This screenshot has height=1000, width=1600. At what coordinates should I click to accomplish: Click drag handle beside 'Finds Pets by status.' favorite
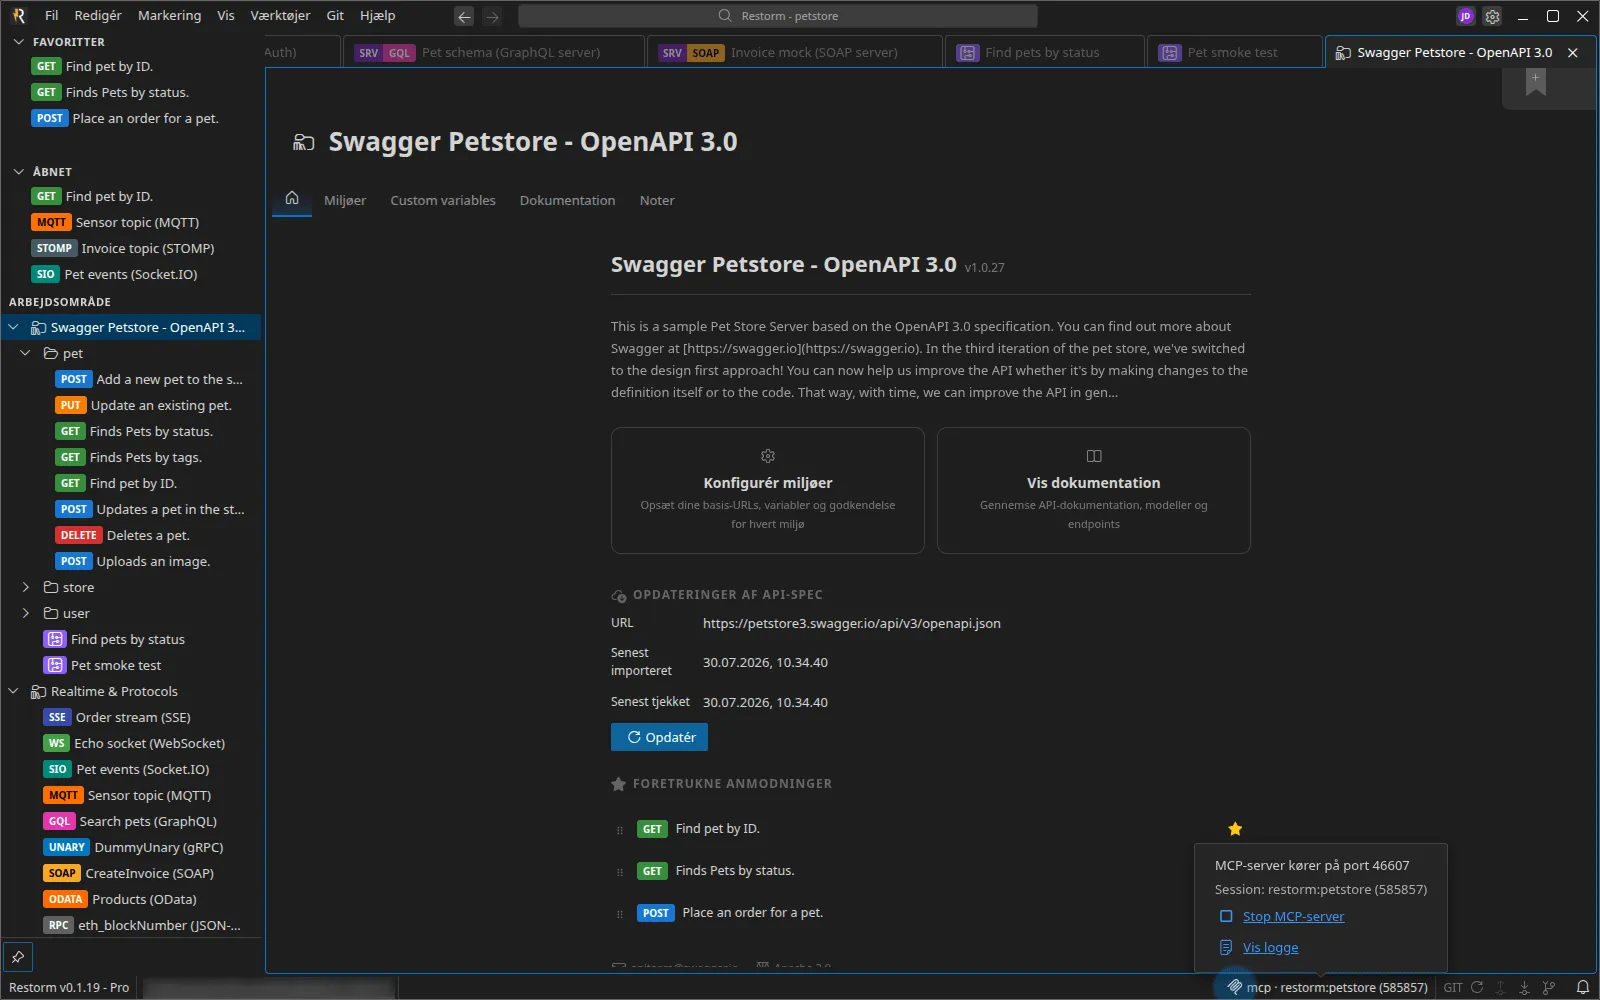[x=620, y=871]
